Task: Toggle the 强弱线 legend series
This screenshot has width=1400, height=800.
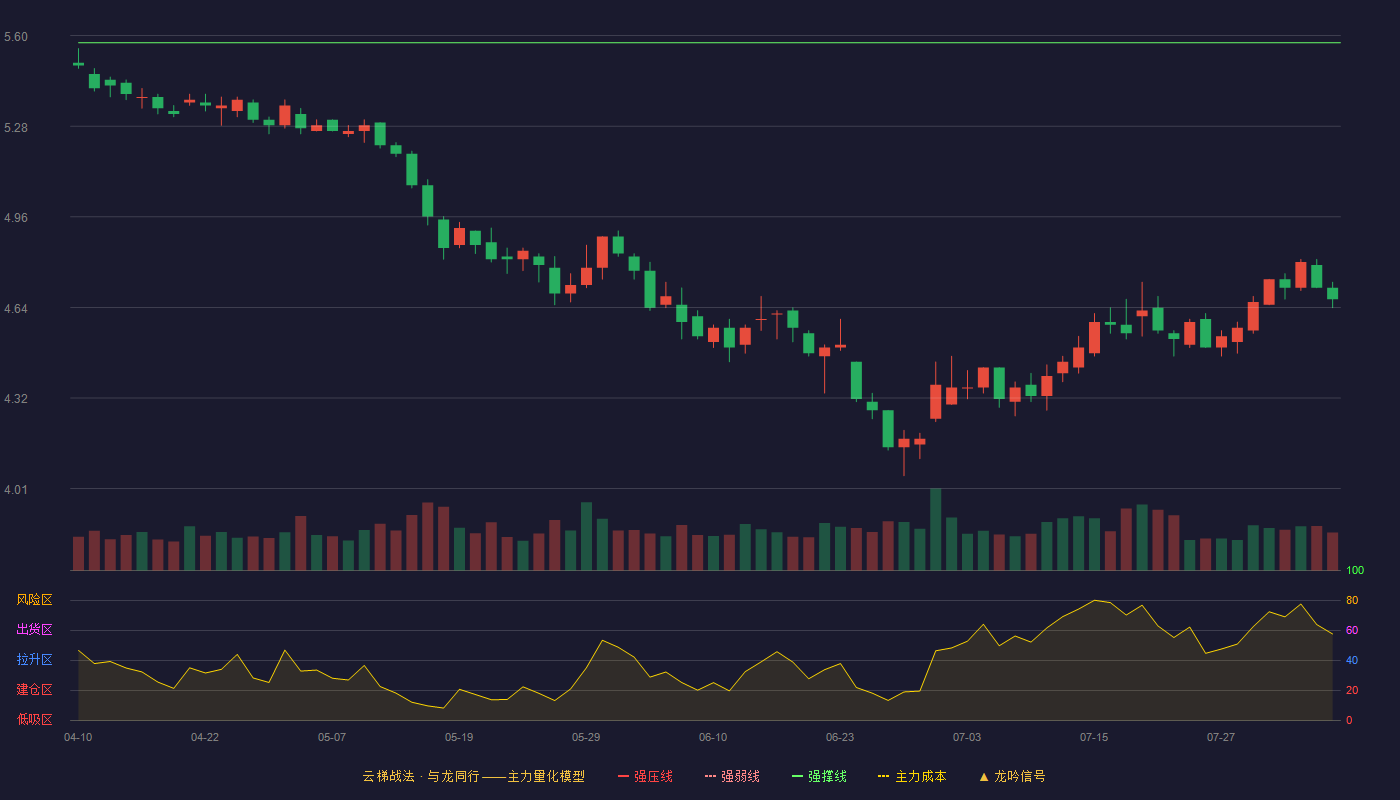Action: point(732,776)
